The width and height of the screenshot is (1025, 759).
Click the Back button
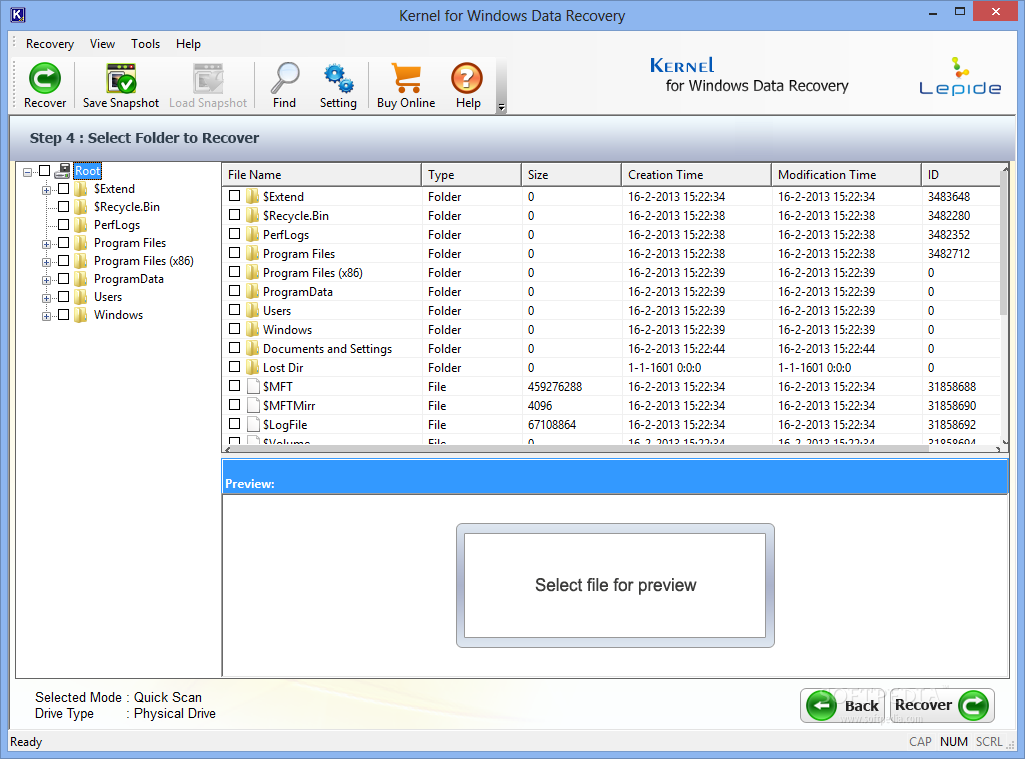[x=843, y=705]
